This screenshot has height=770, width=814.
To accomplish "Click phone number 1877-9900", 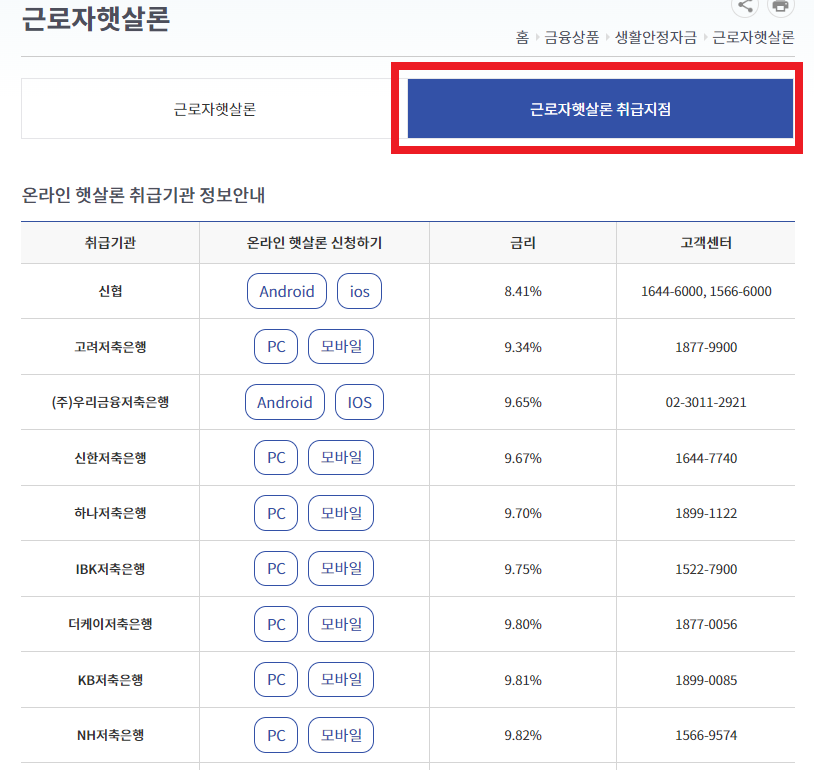I will (x=706, y=347).
